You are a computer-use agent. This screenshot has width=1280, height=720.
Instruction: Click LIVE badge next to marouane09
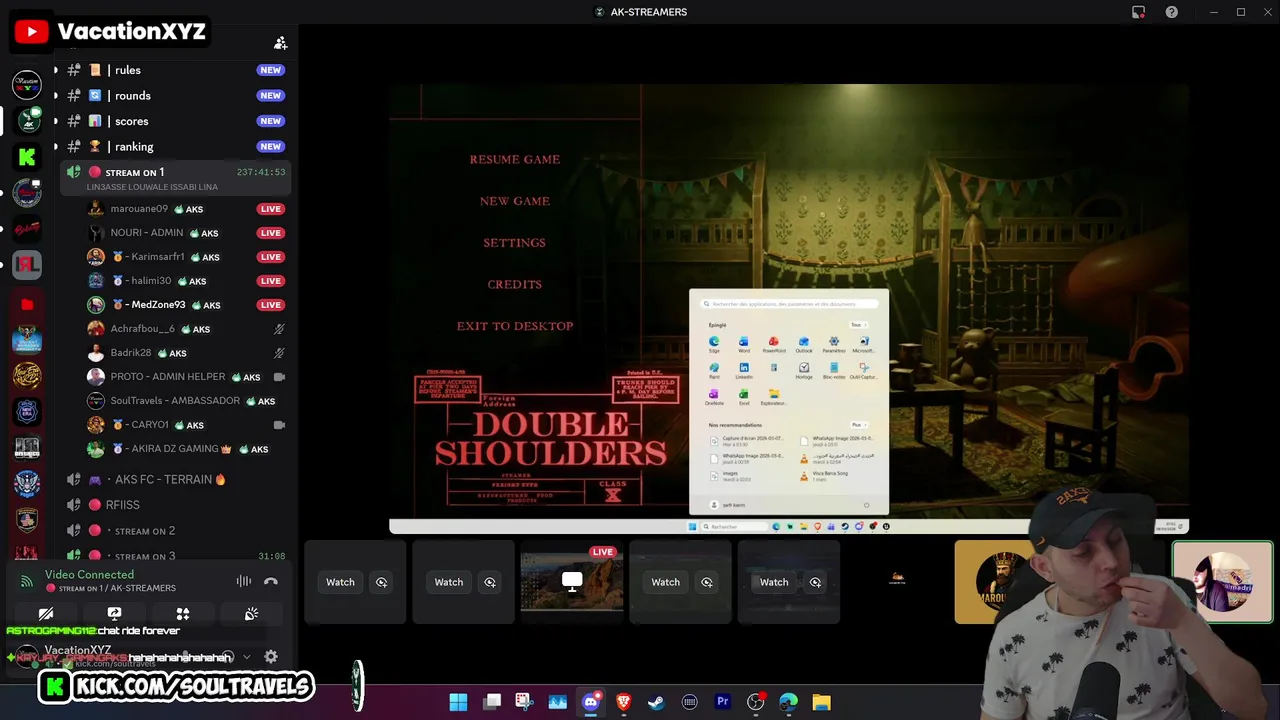point(270,209)
